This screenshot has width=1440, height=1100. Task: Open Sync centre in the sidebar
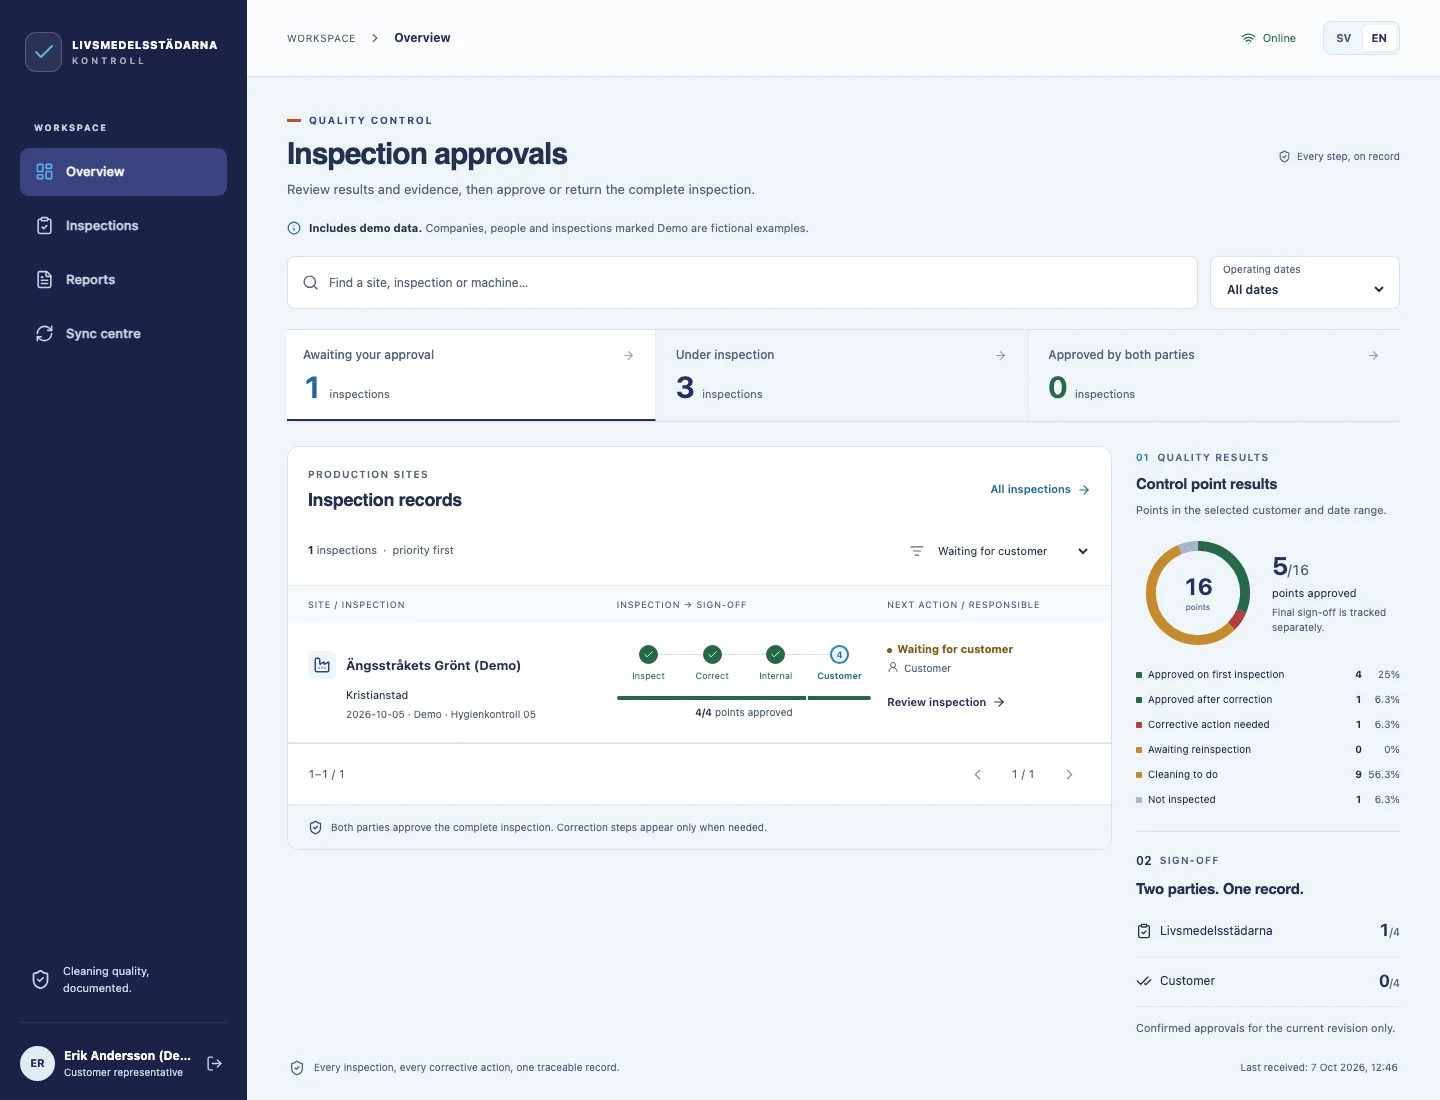click(123, 334)
